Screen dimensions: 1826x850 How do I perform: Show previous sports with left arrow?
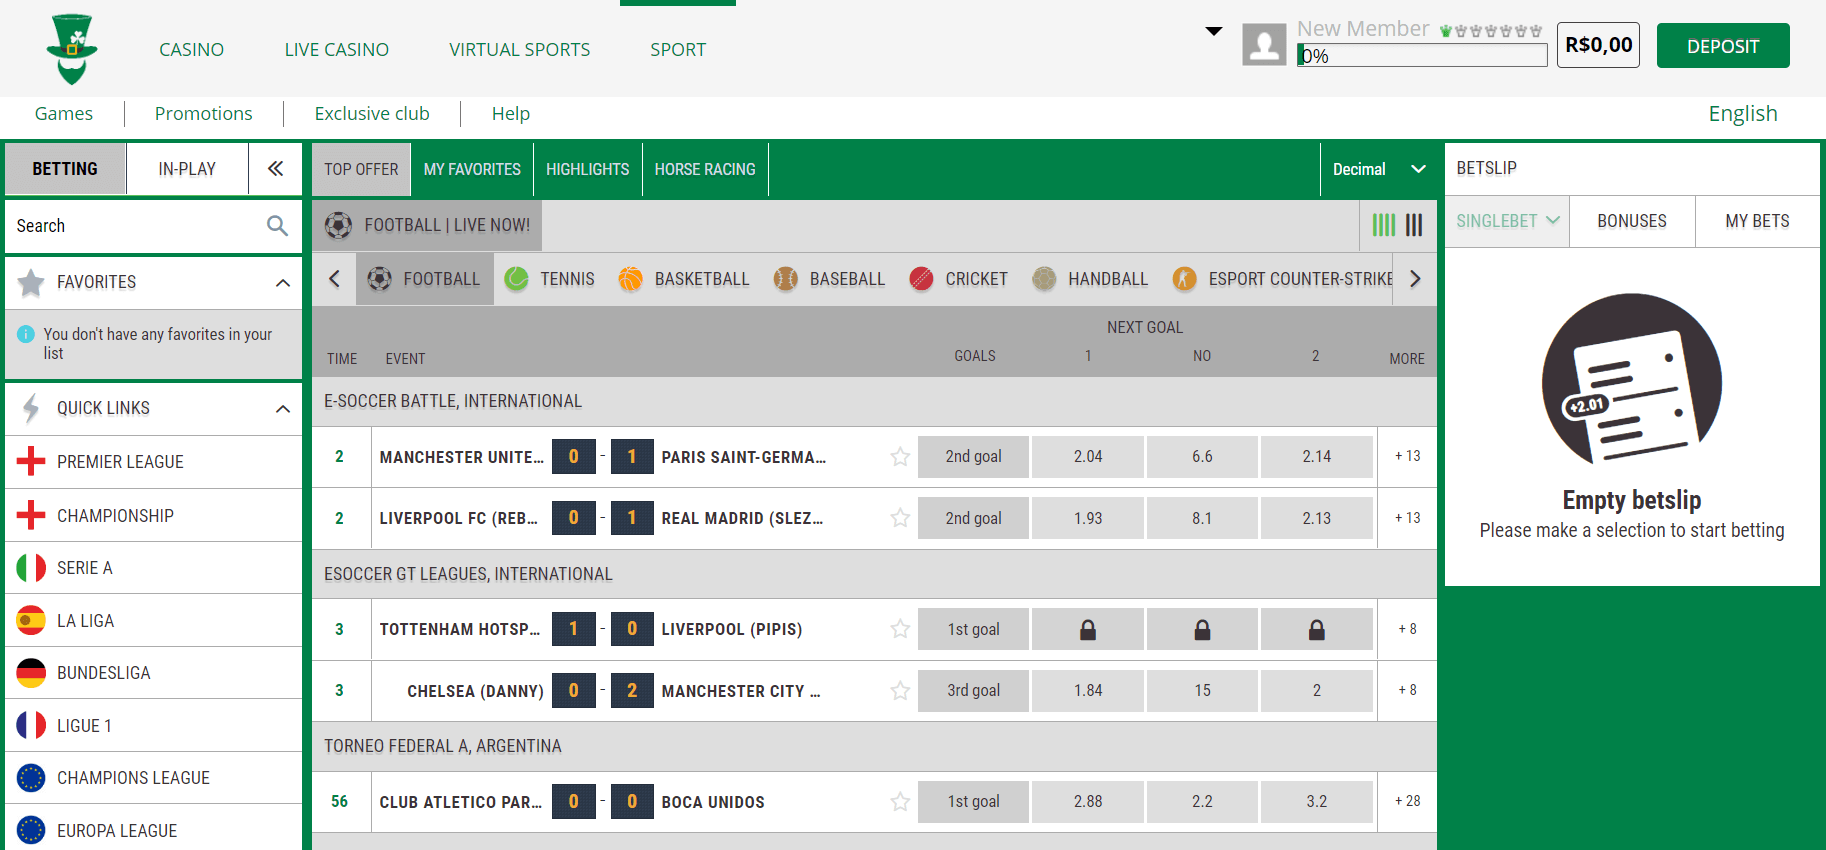click(334, 279)
